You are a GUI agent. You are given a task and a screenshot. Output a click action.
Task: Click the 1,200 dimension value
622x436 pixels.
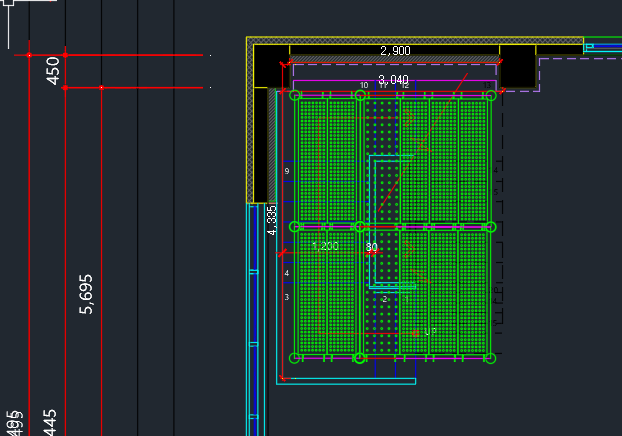pyautogui.click(x=325, y=246)
